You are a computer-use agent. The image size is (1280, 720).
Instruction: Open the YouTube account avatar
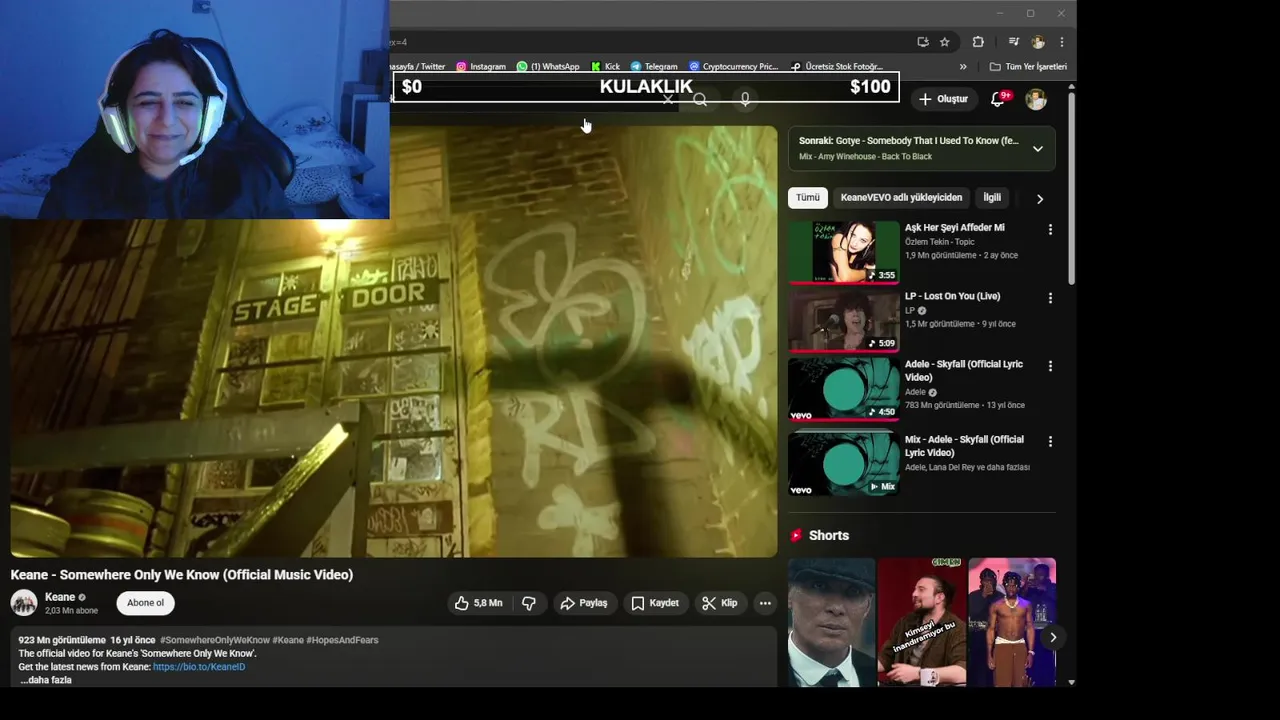1036,99
